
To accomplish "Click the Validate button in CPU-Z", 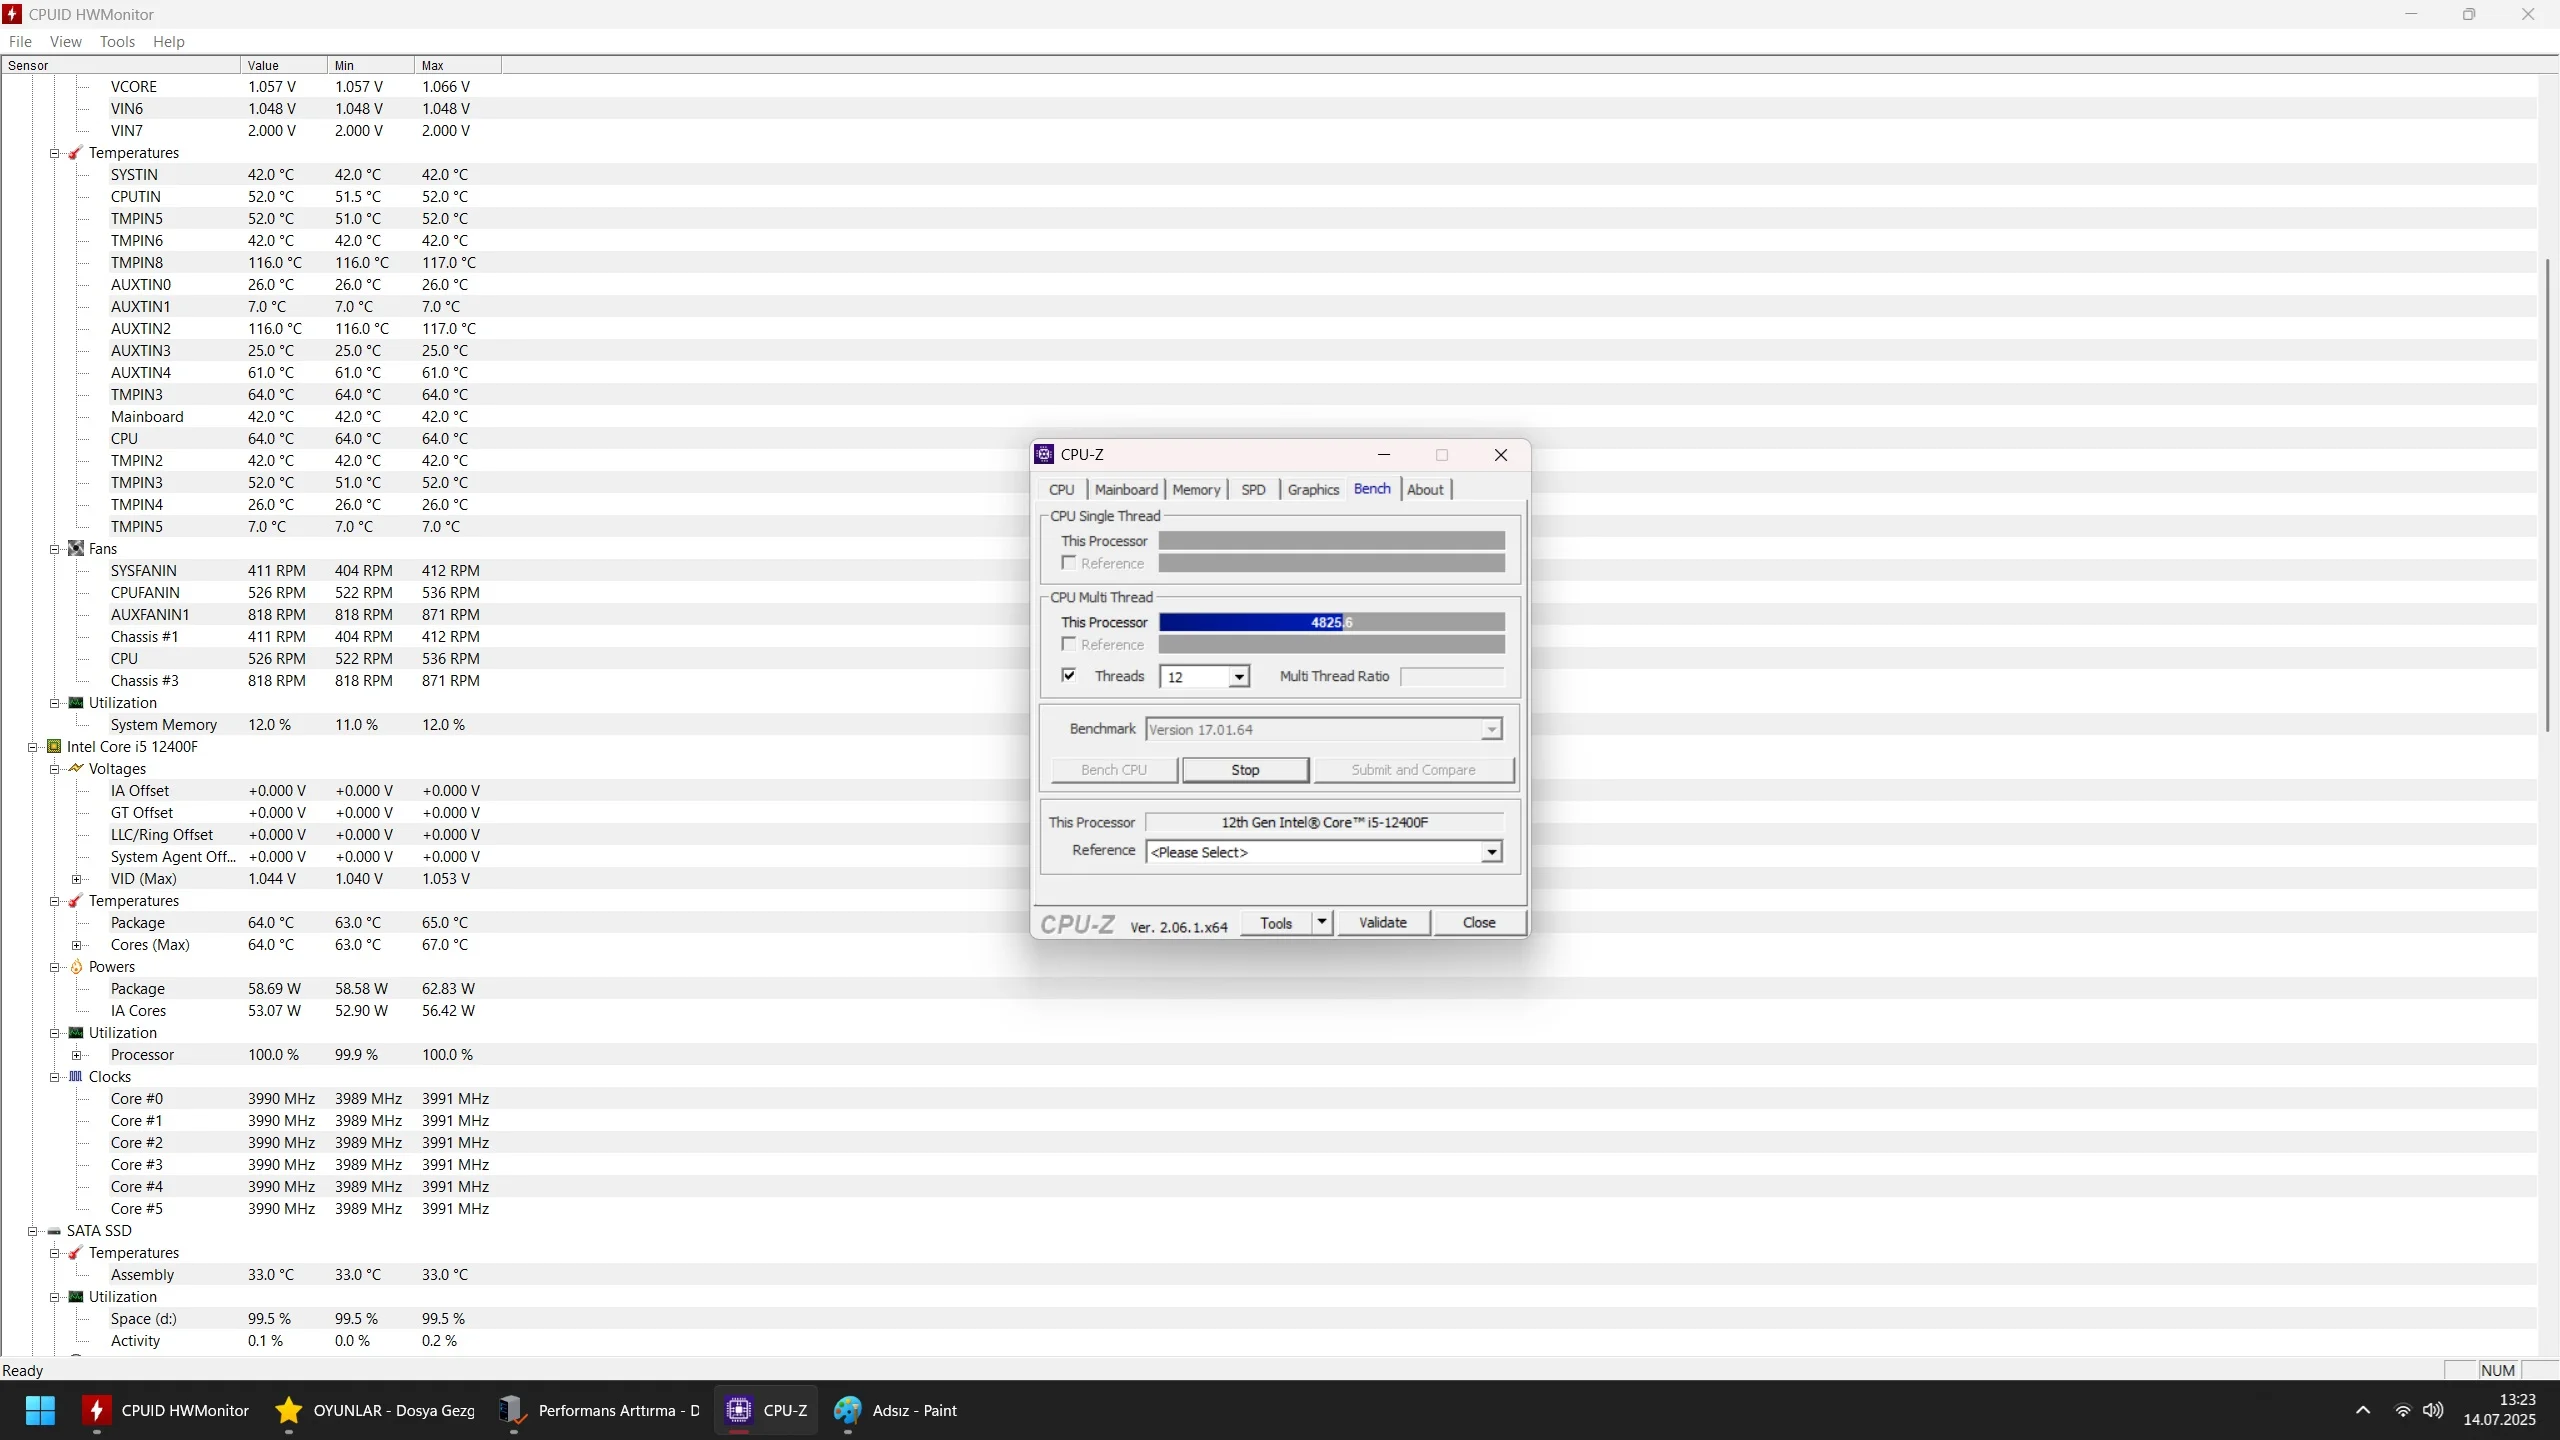I will coord(1382,923).
